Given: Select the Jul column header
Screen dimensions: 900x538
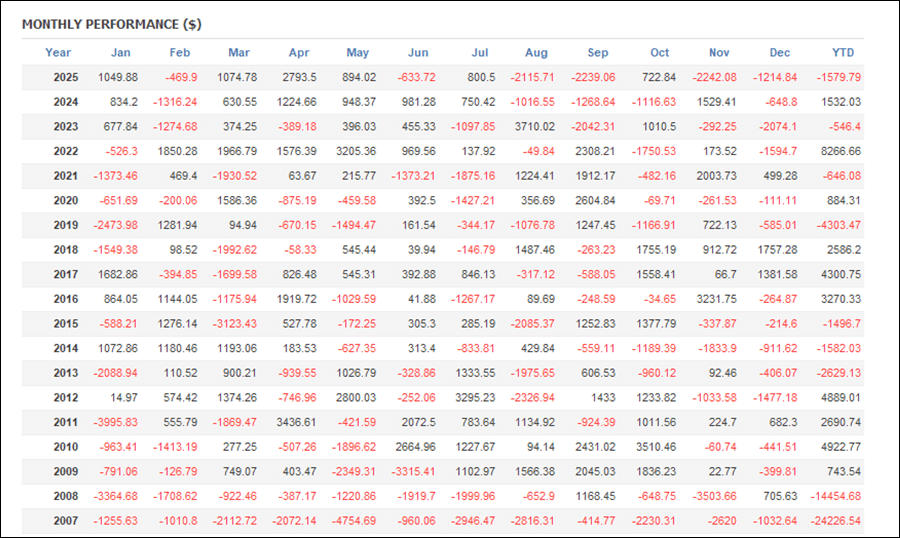Looking at the screenshot, I should 479,52.
